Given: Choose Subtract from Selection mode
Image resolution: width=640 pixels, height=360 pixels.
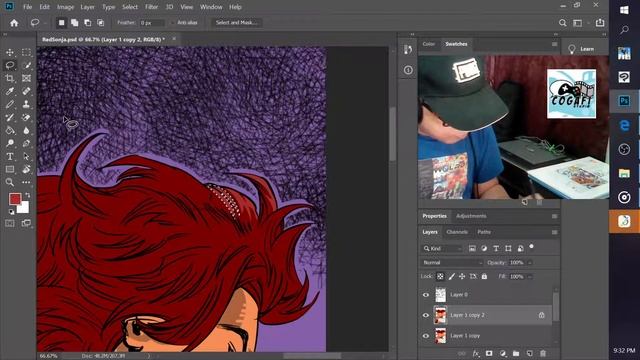Looking at the screenshot, I should tap(87, 23).
